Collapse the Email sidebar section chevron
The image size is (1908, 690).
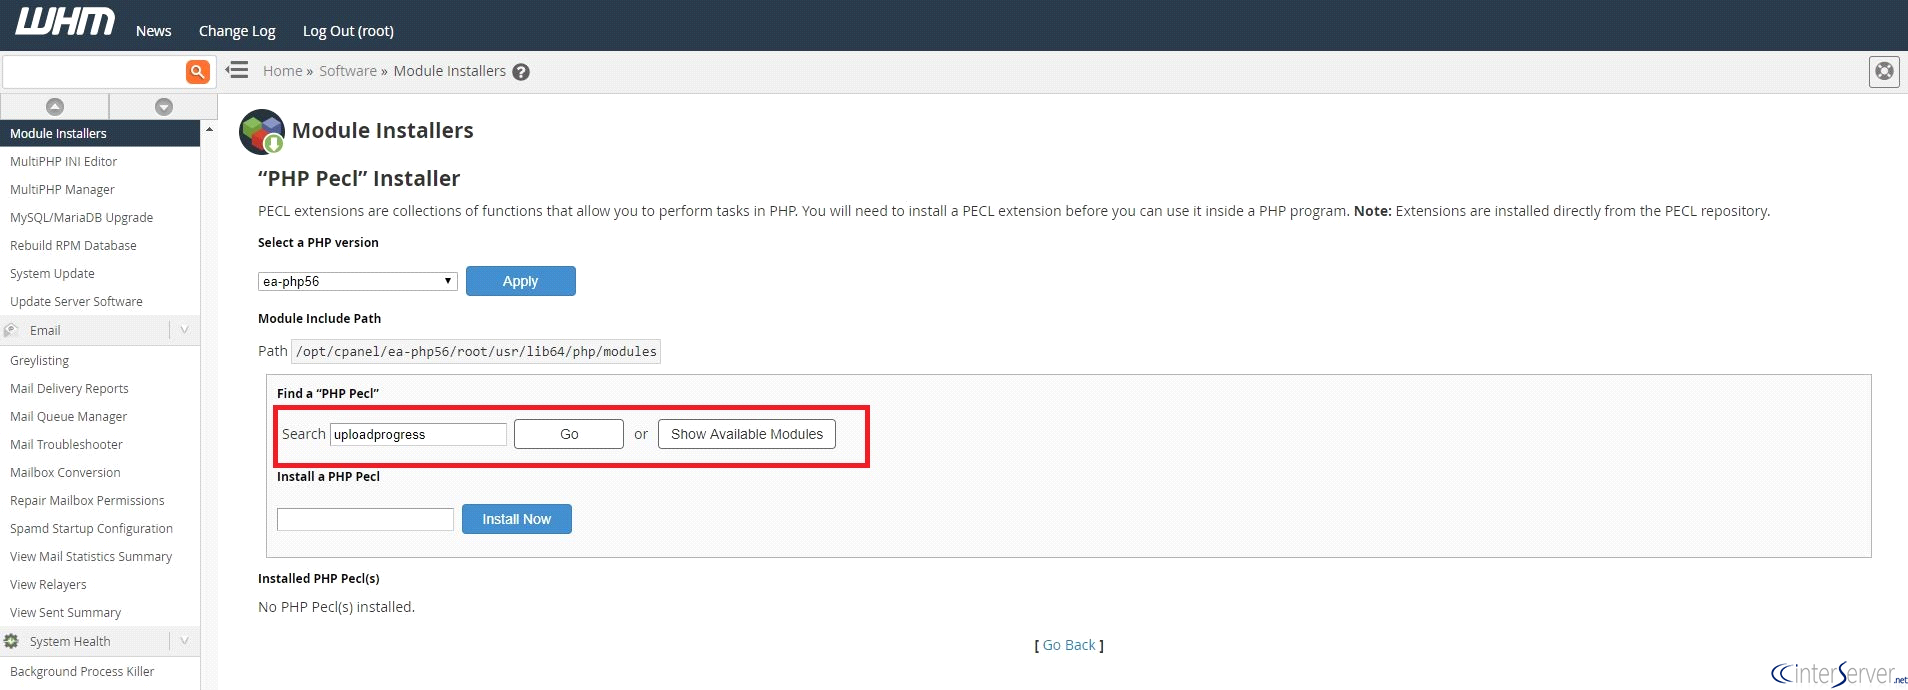(184, 330)
